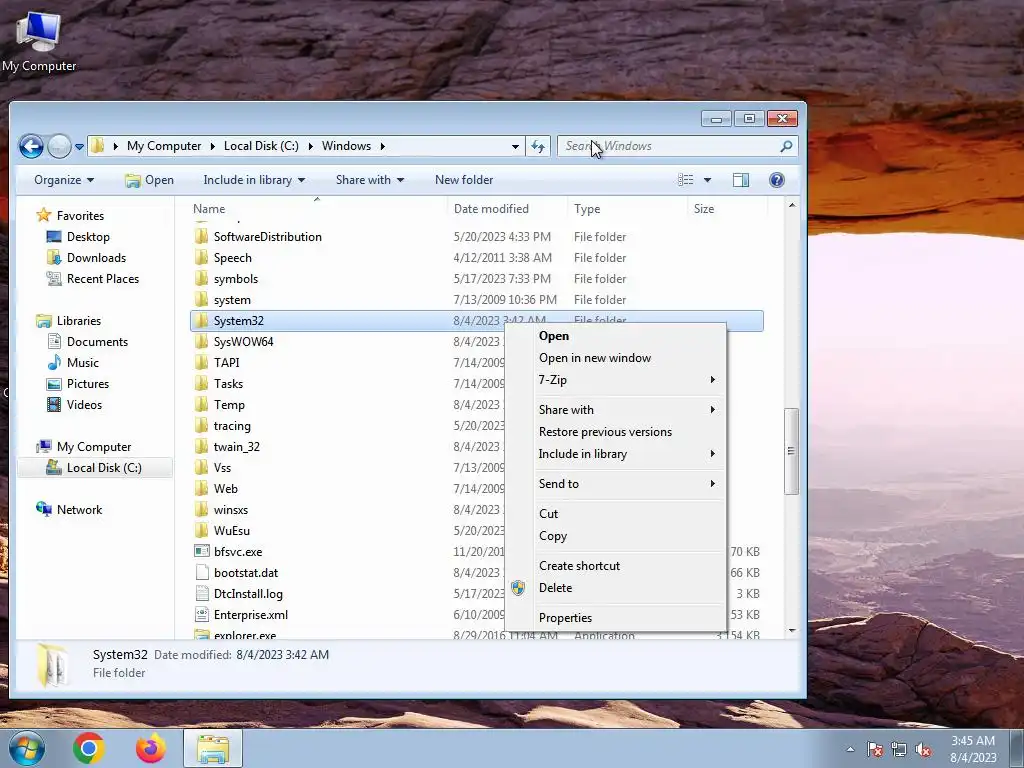Open Music library

click(72, 362)
